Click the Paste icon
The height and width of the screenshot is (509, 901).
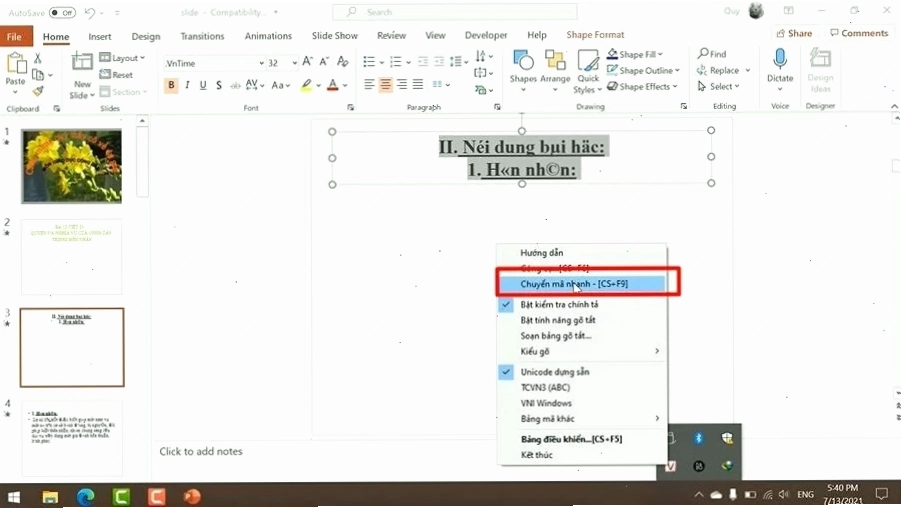click(16, 63)
